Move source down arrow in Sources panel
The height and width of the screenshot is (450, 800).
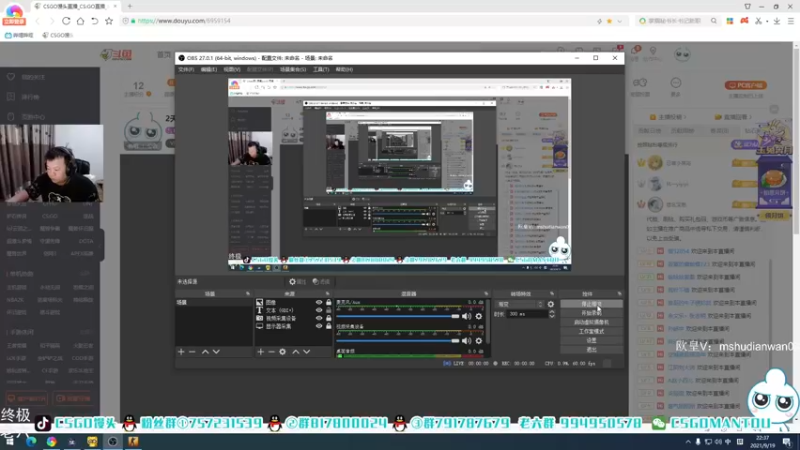pos(307,352)
